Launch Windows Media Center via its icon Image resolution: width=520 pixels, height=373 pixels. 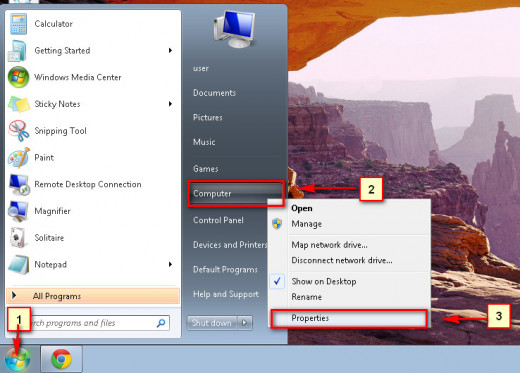(18, 77)
